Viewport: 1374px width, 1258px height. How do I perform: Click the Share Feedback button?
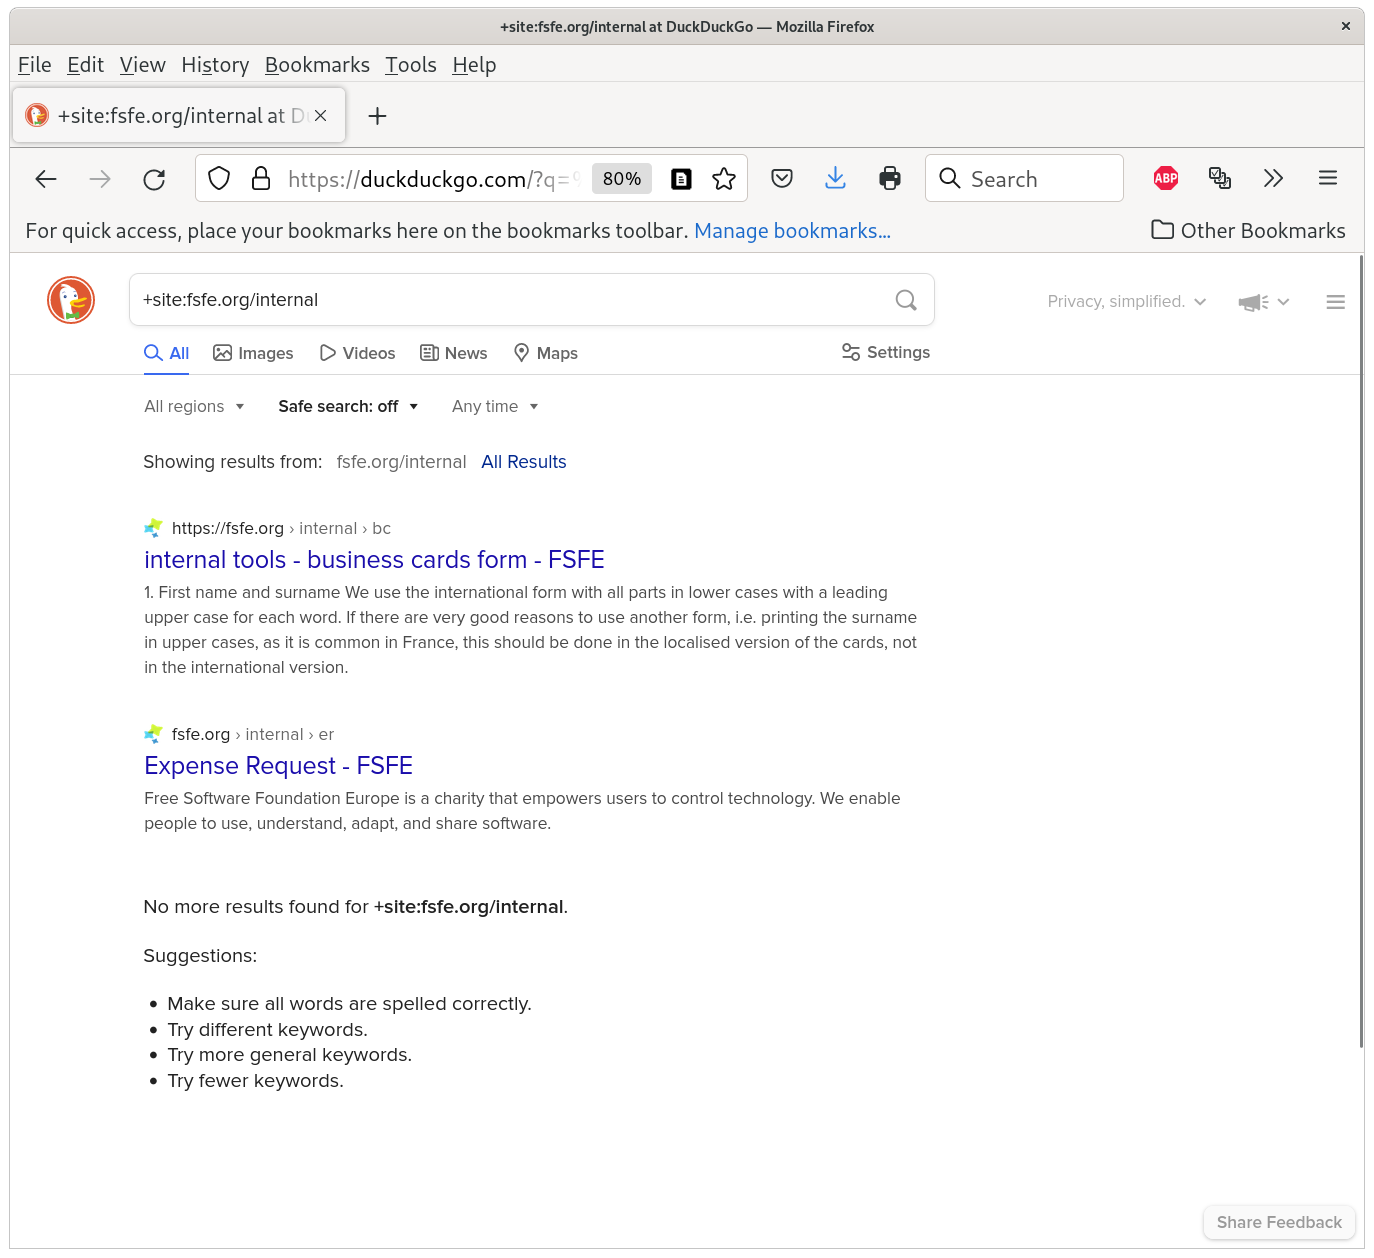coord(1279,1222)
